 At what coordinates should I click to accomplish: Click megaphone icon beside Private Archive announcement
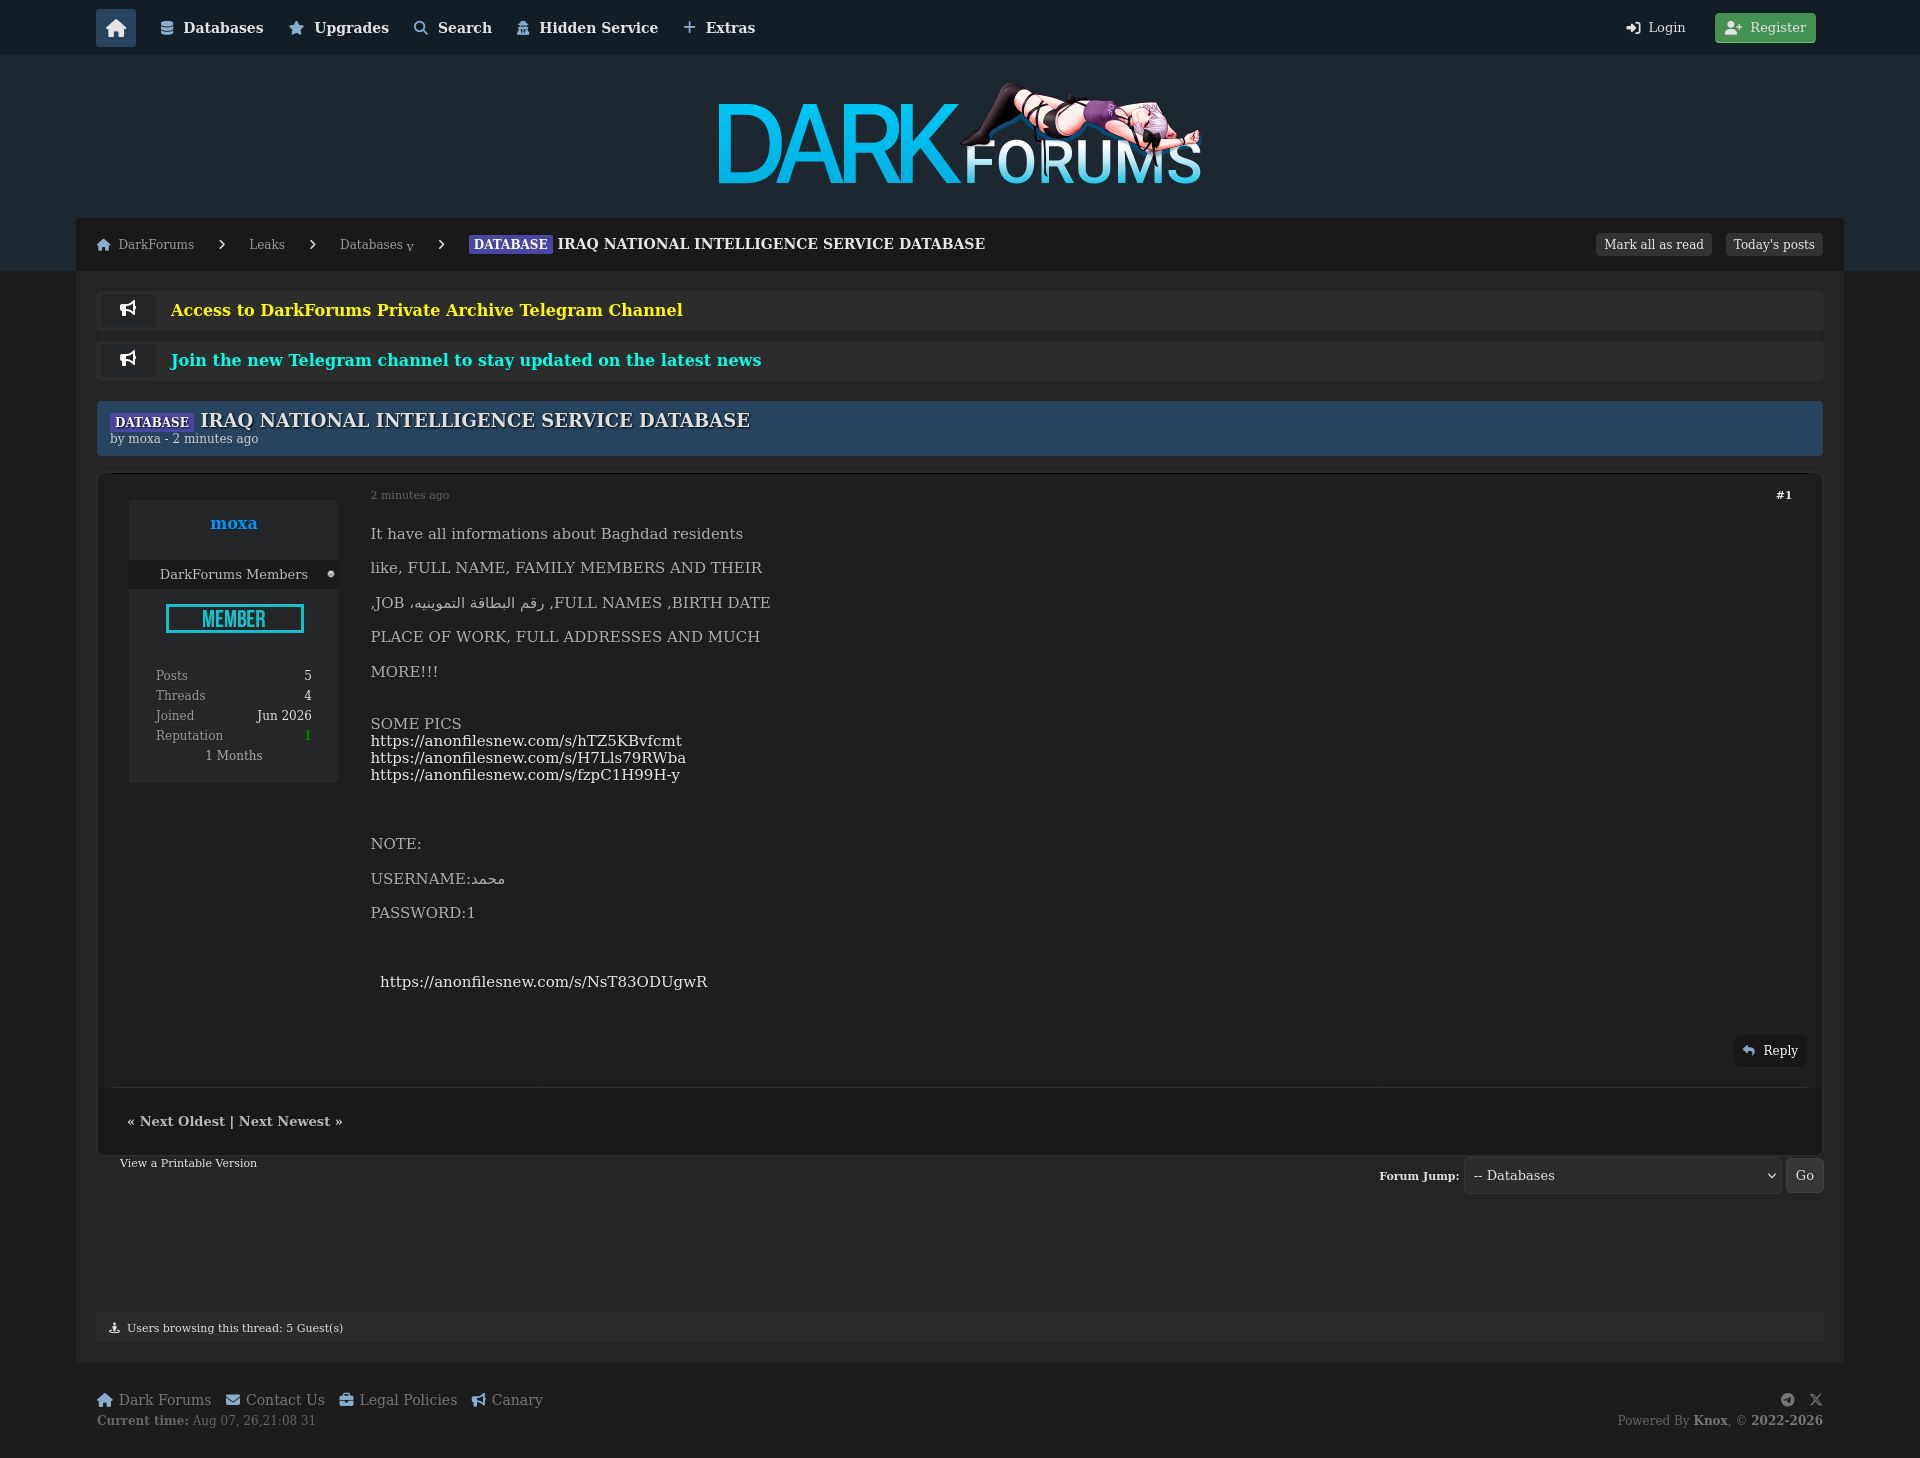pos(128,310)
